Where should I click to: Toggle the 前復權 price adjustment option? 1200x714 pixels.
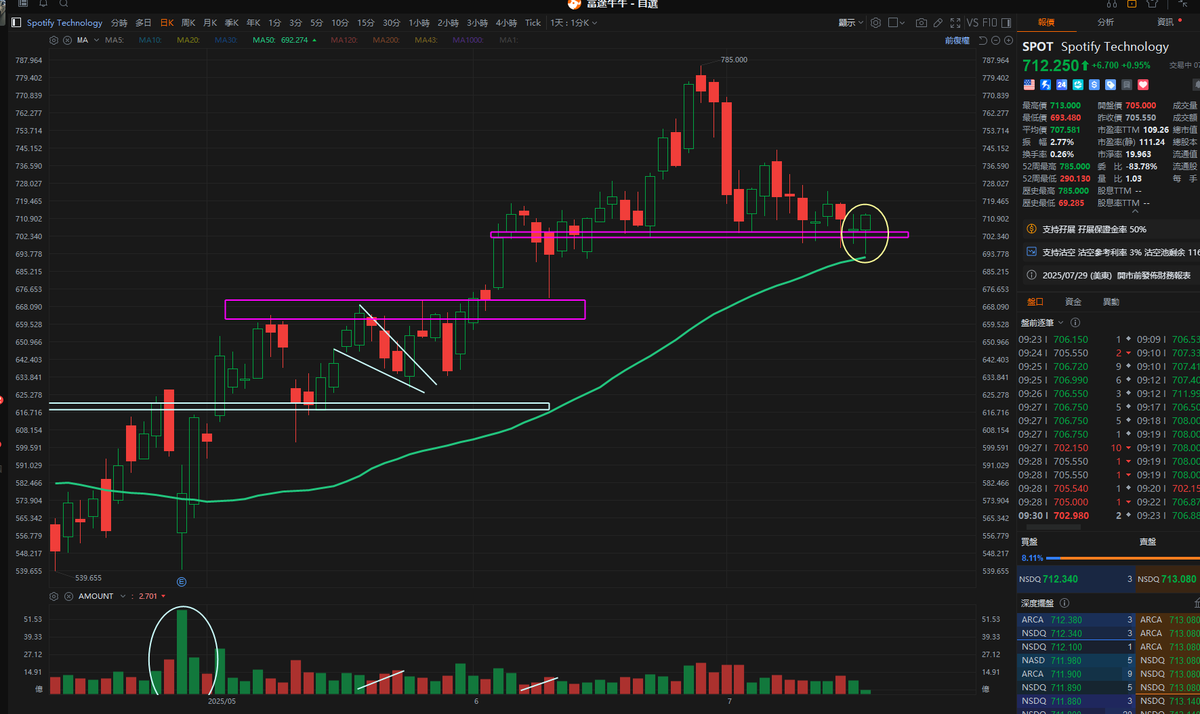(957, 40)
